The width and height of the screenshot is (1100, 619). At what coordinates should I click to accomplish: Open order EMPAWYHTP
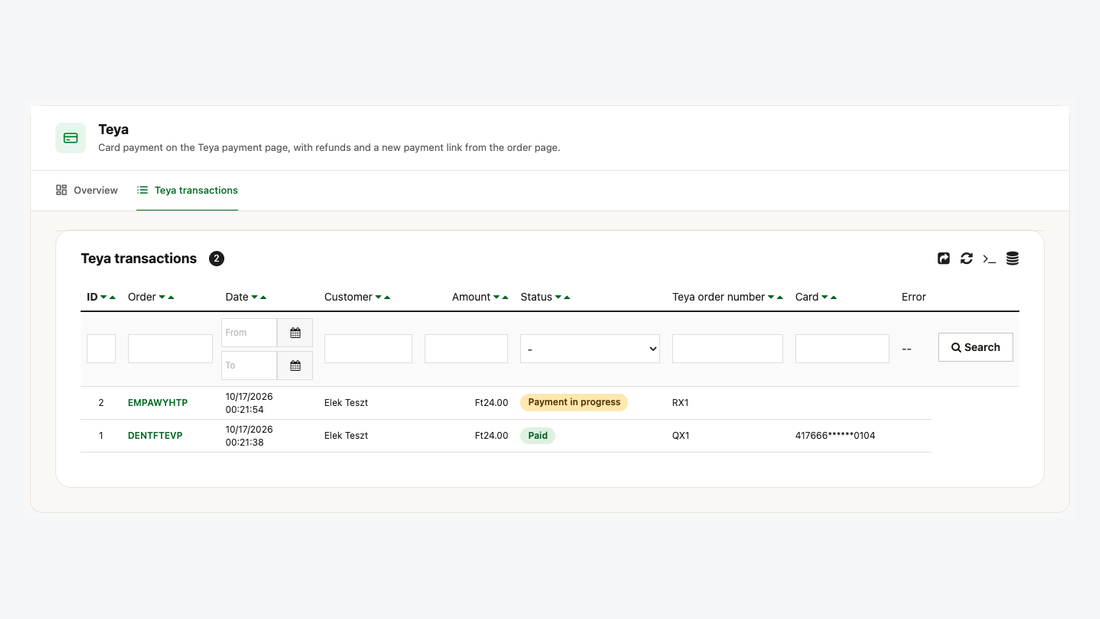(x=158, y=403)
